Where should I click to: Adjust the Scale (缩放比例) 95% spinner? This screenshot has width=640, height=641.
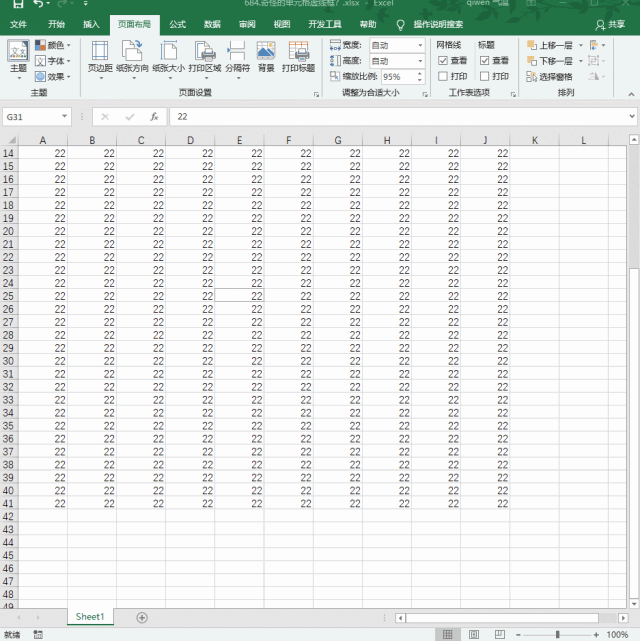(419, 76)
